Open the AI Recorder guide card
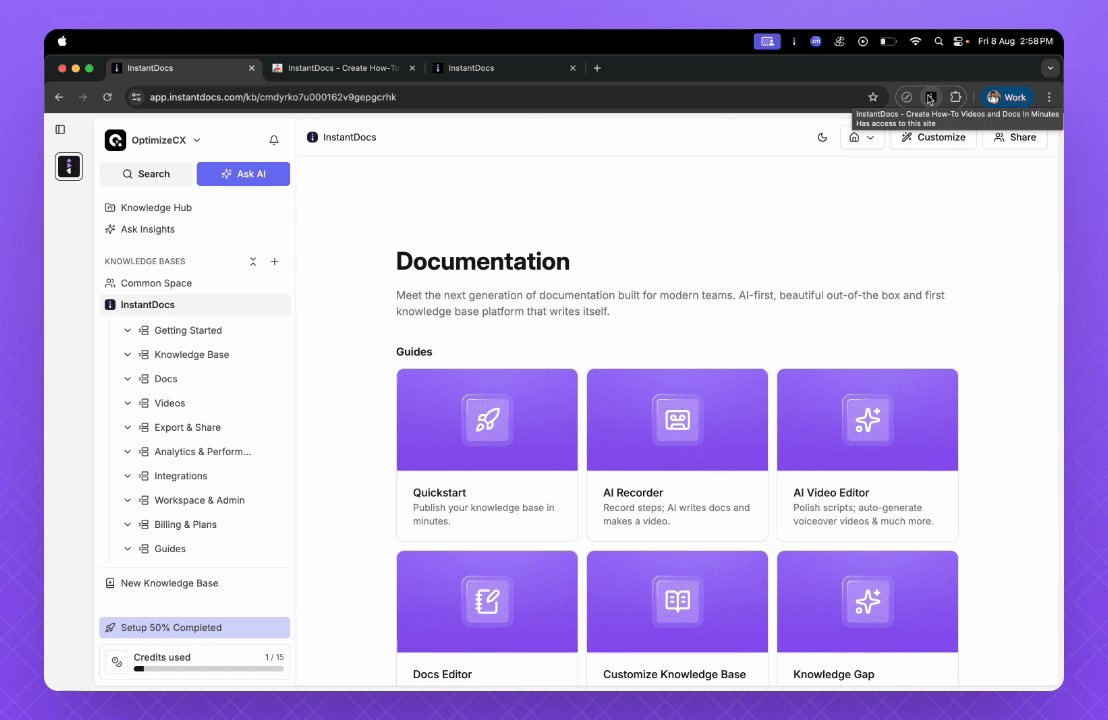Viewport: 1108px width, 720px height. [677, 454]
